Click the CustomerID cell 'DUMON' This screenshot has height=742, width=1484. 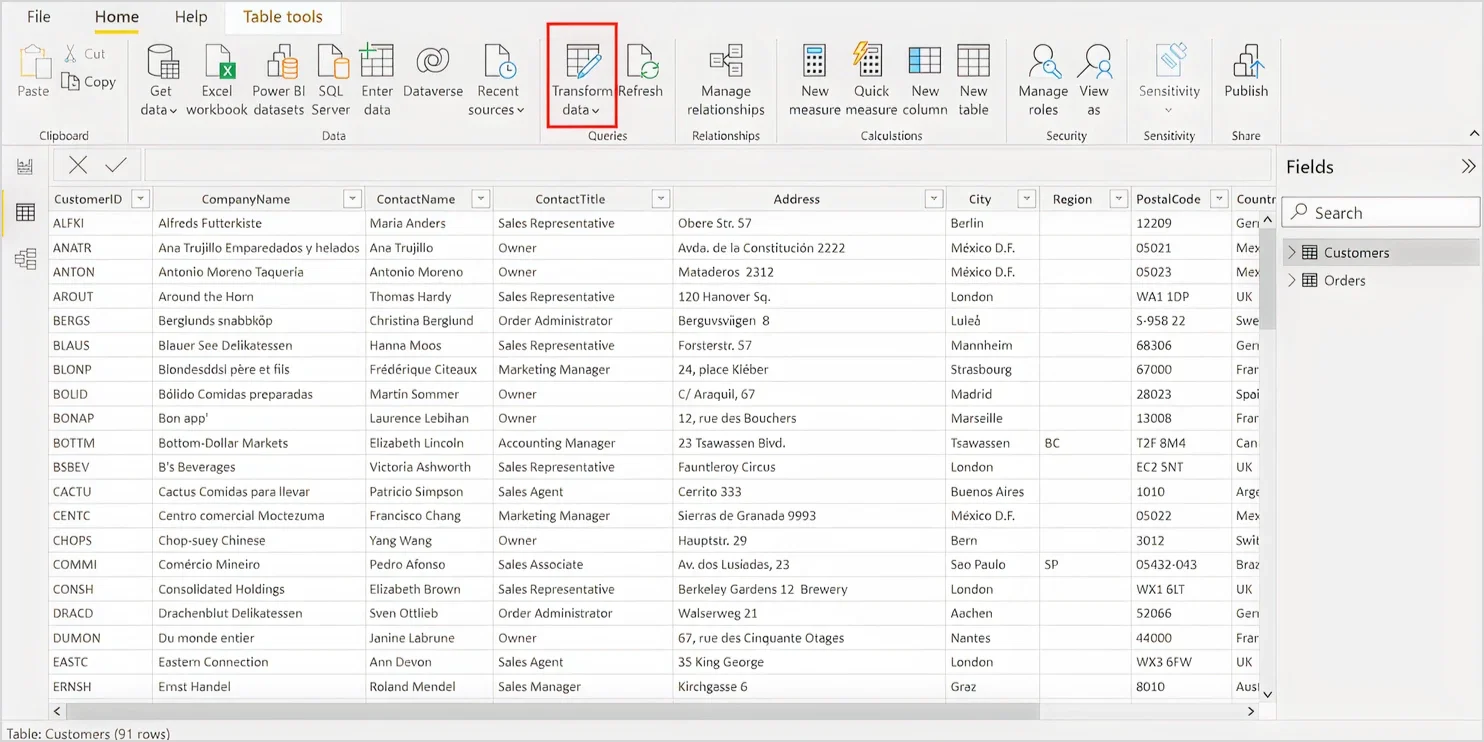pos(76,638)
